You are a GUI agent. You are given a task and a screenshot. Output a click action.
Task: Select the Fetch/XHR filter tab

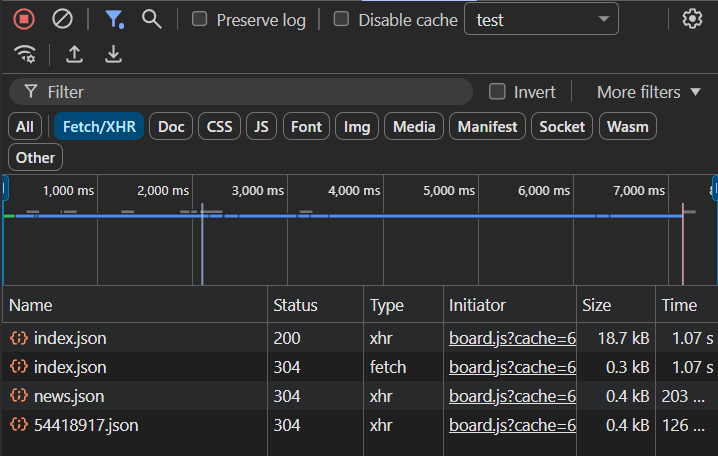[x=99, y=127]
